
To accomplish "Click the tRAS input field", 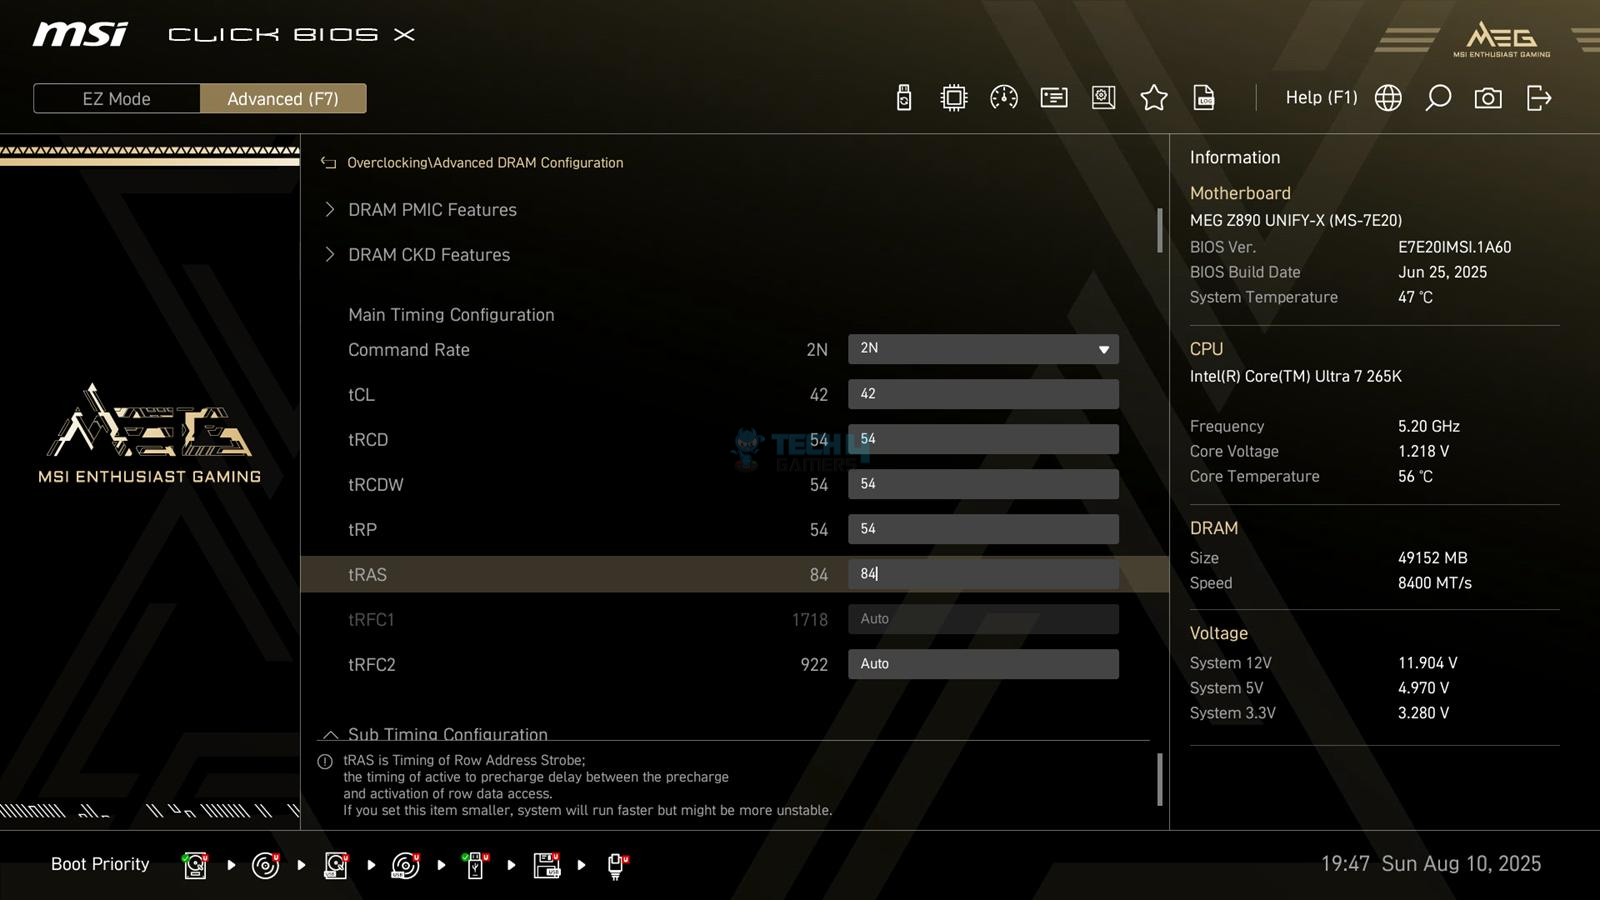I will tap(983, 574).
